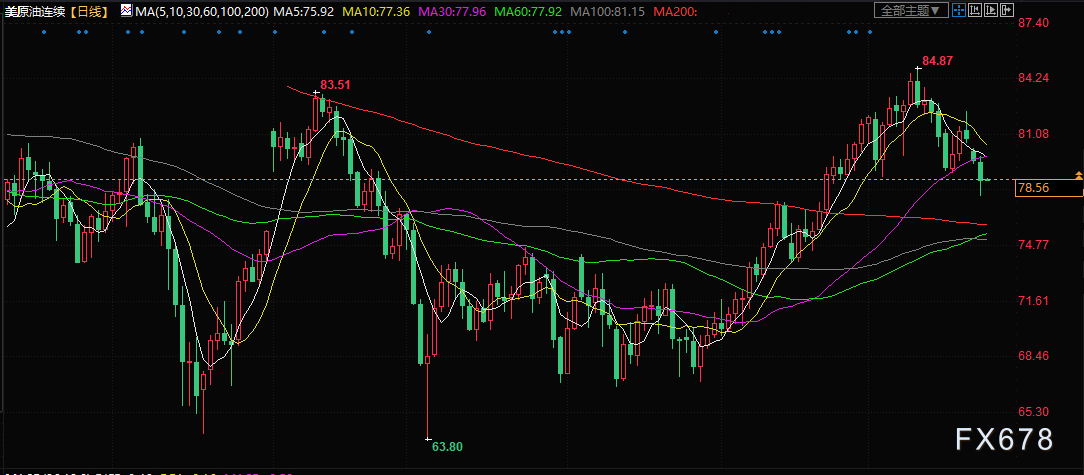The height and width of the screenshot is (475, 1084).
Task: Click the jump-to-start range icon
Action: pyautogui.click(x=975, y=10)
